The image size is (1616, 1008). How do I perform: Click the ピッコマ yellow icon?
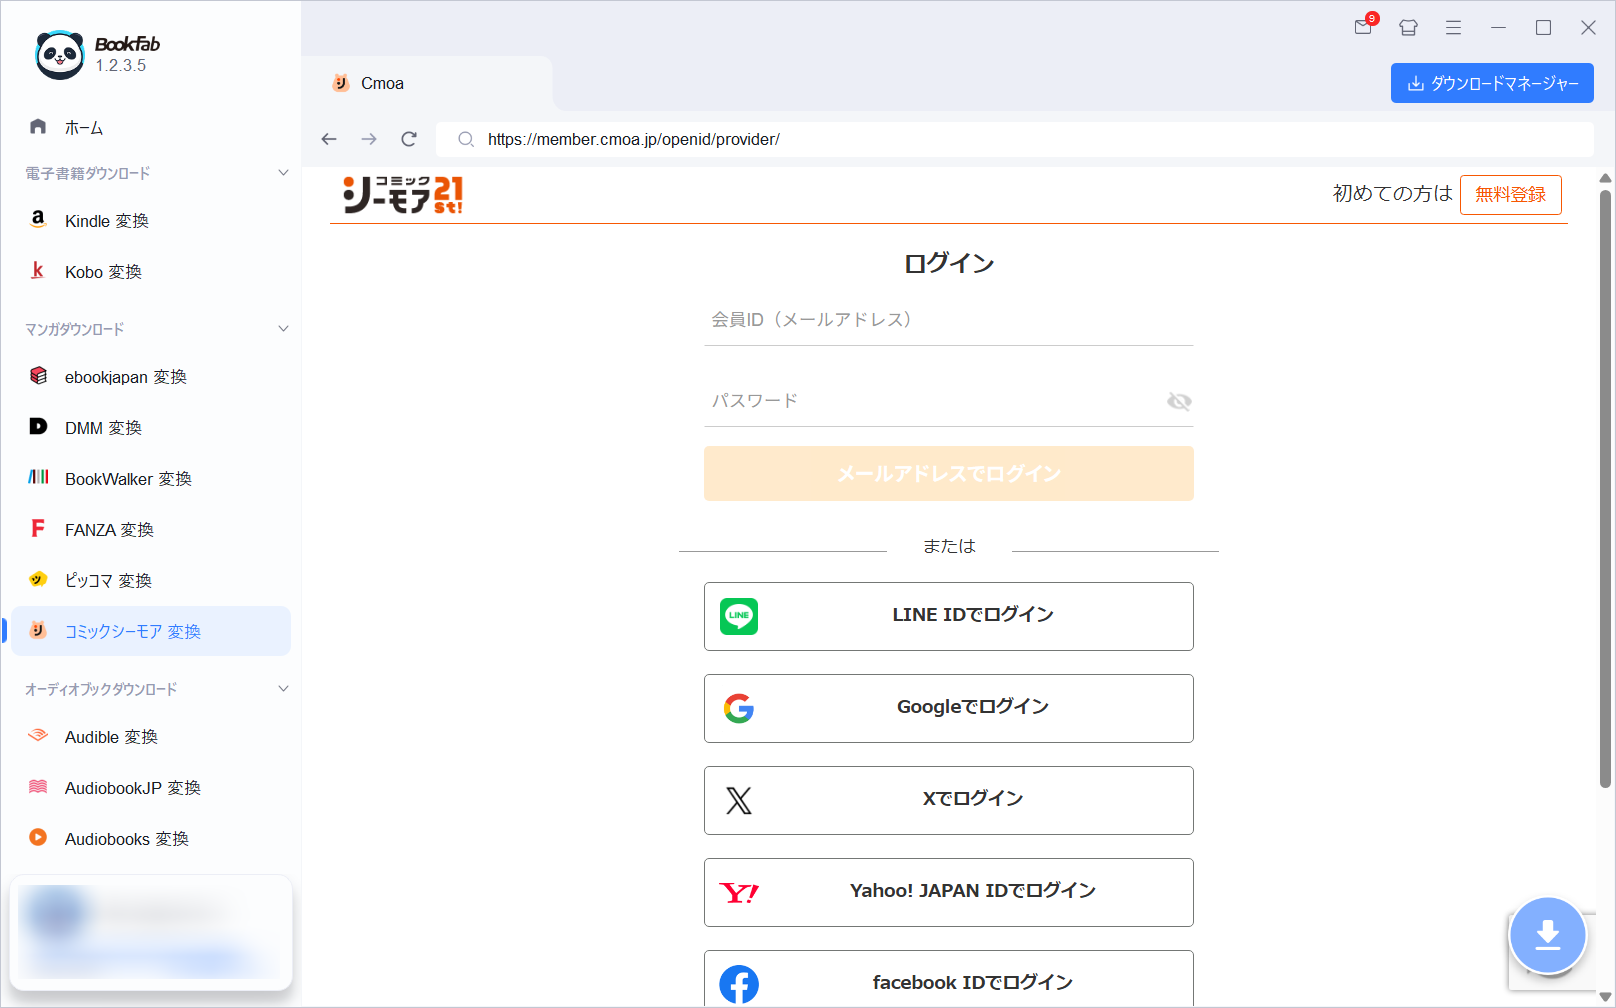(38, 579)
